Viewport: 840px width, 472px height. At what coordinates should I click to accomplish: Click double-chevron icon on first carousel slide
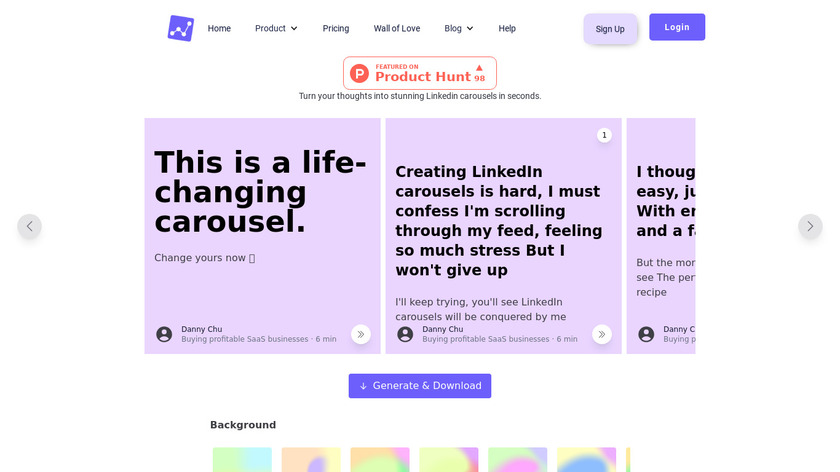click(x=361, y=334)
